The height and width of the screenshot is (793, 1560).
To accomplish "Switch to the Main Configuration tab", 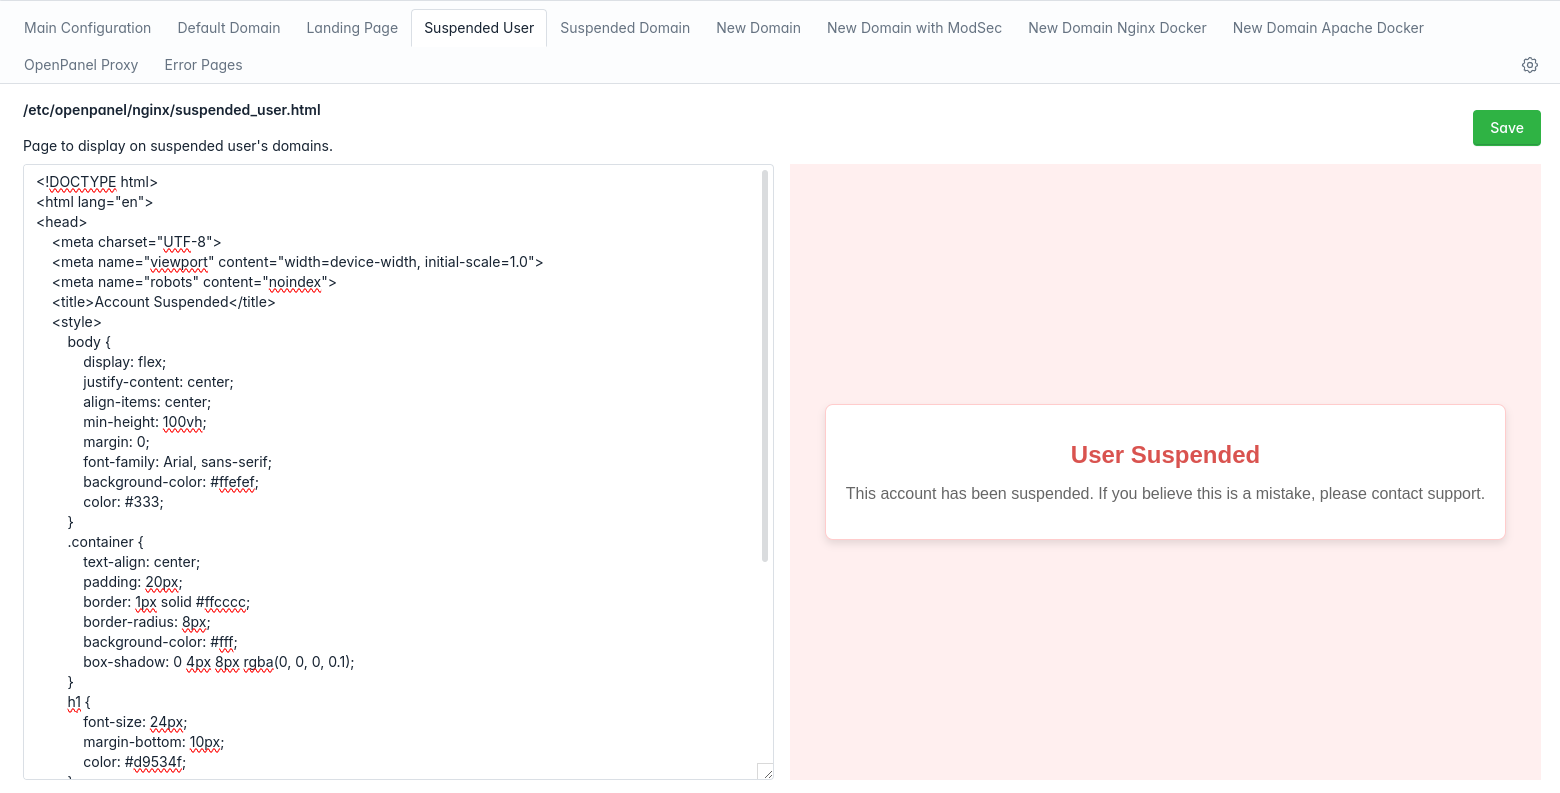I will click(87, 28).
